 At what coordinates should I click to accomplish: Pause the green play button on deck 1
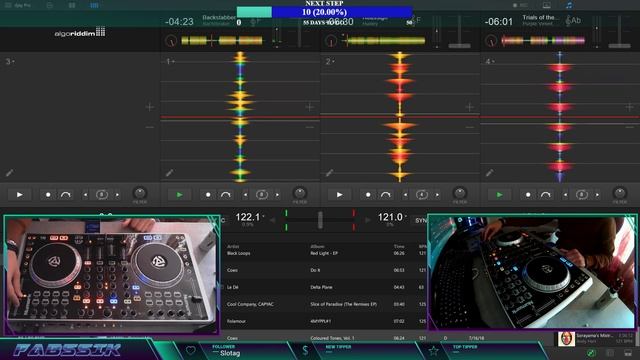[180, 195]
